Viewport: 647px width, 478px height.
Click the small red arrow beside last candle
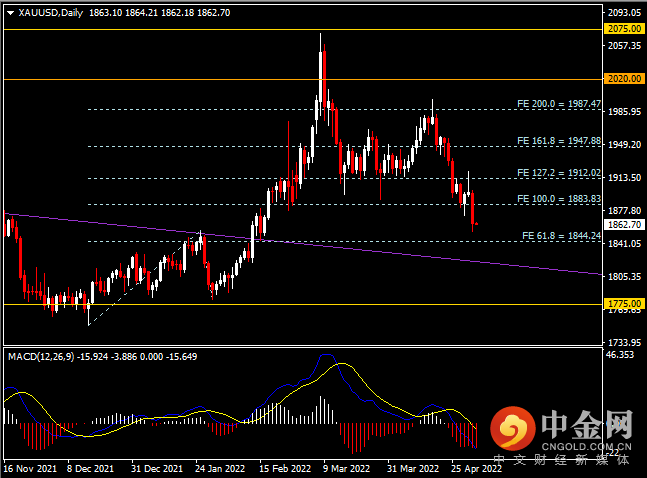[x=477, y=224]
